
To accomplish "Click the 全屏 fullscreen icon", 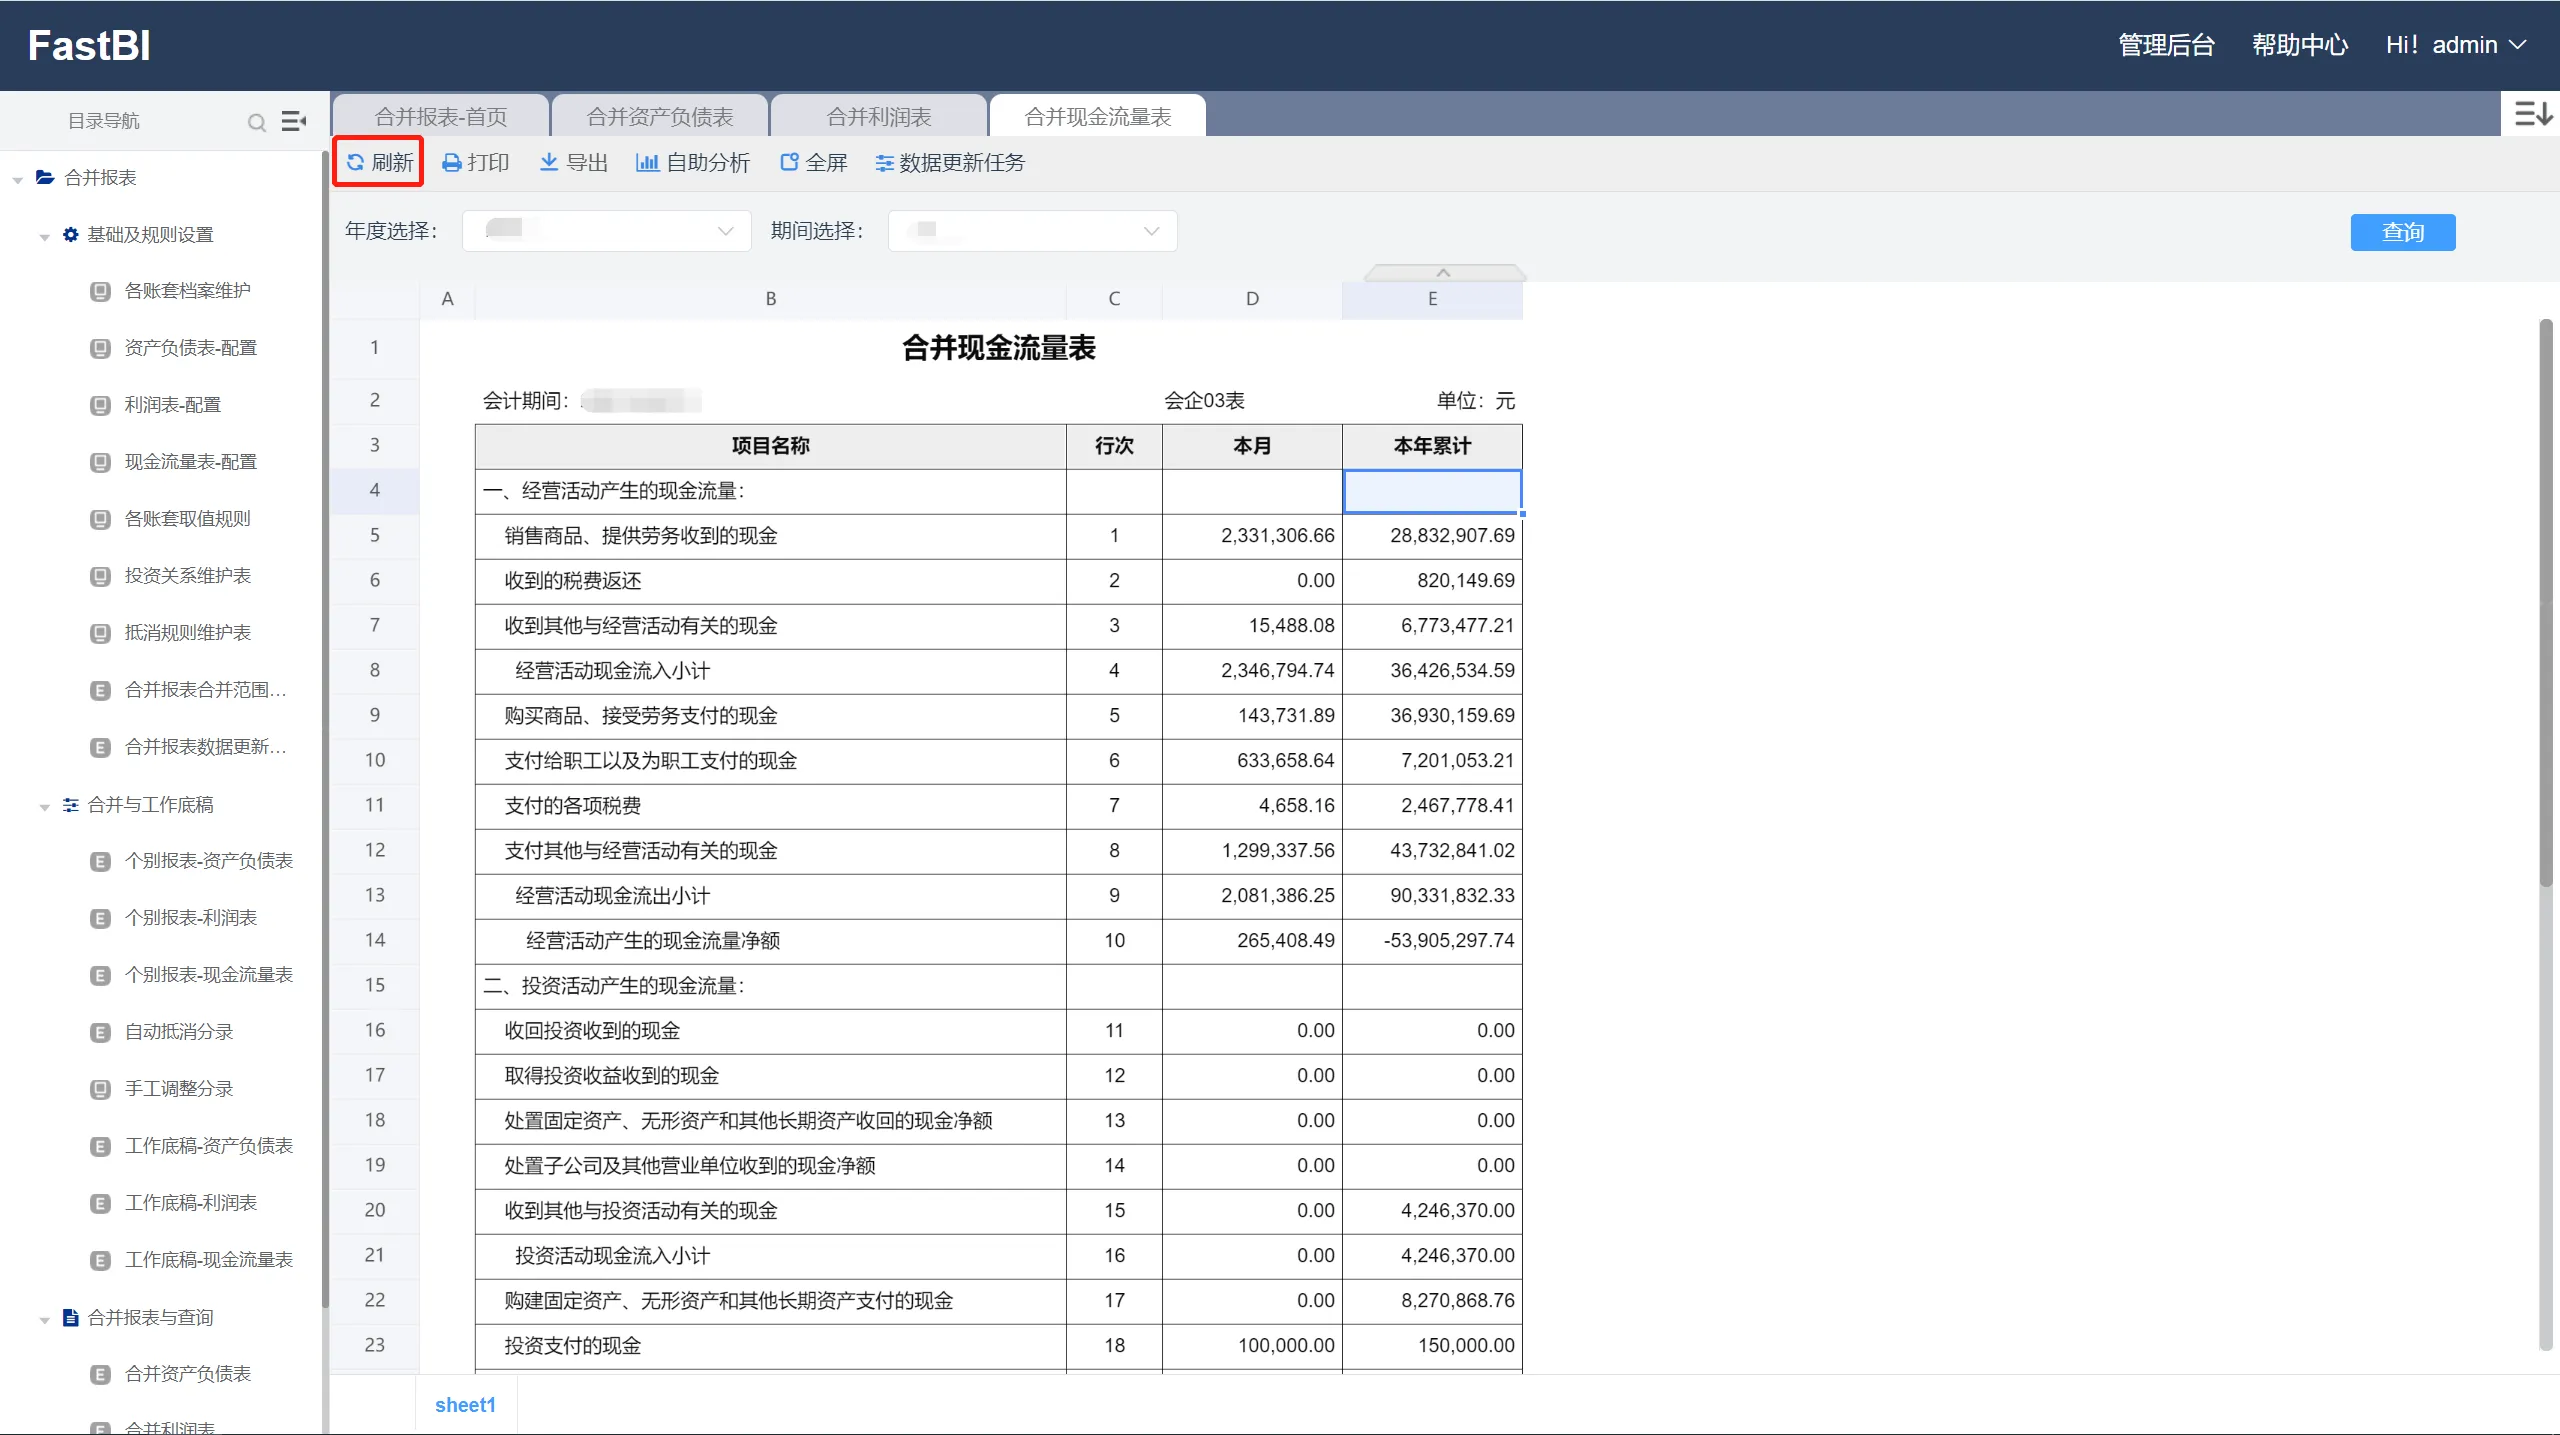I will [x=789, y=162].
